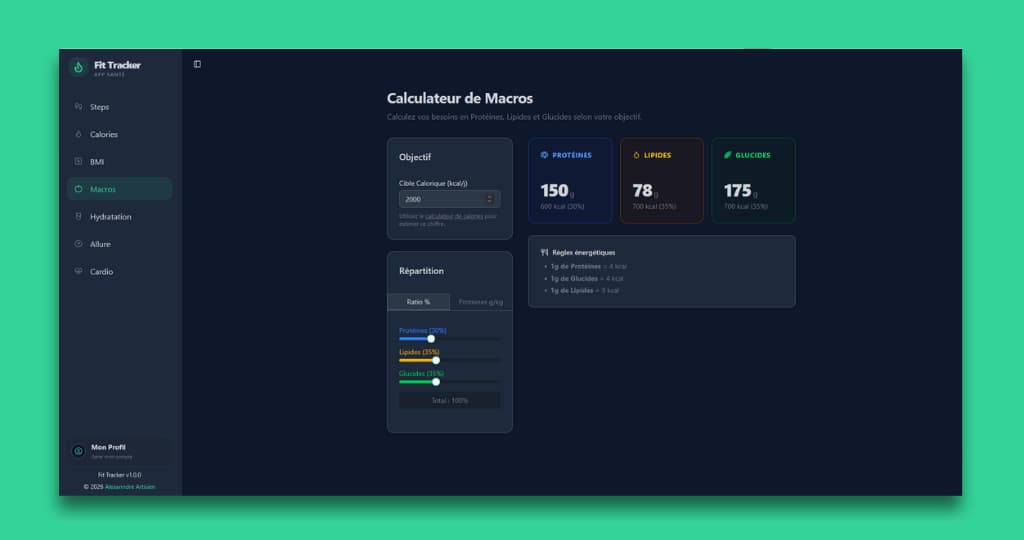The height and width of the screenshot is (540, 1024).
Task: Click the Règles énergétiques heading text
Action: 584,252
